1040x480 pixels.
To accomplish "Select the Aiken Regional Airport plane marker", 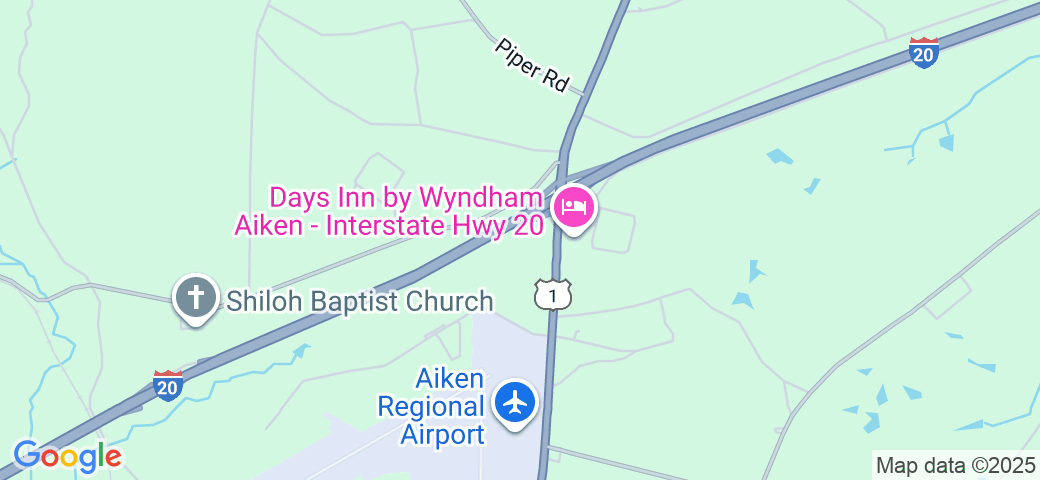I will pos(515,404).
